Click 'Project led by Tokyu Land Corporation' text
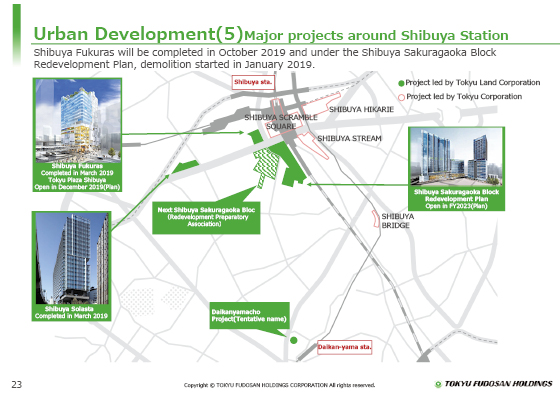560x396 pixels. pos(472,83)
